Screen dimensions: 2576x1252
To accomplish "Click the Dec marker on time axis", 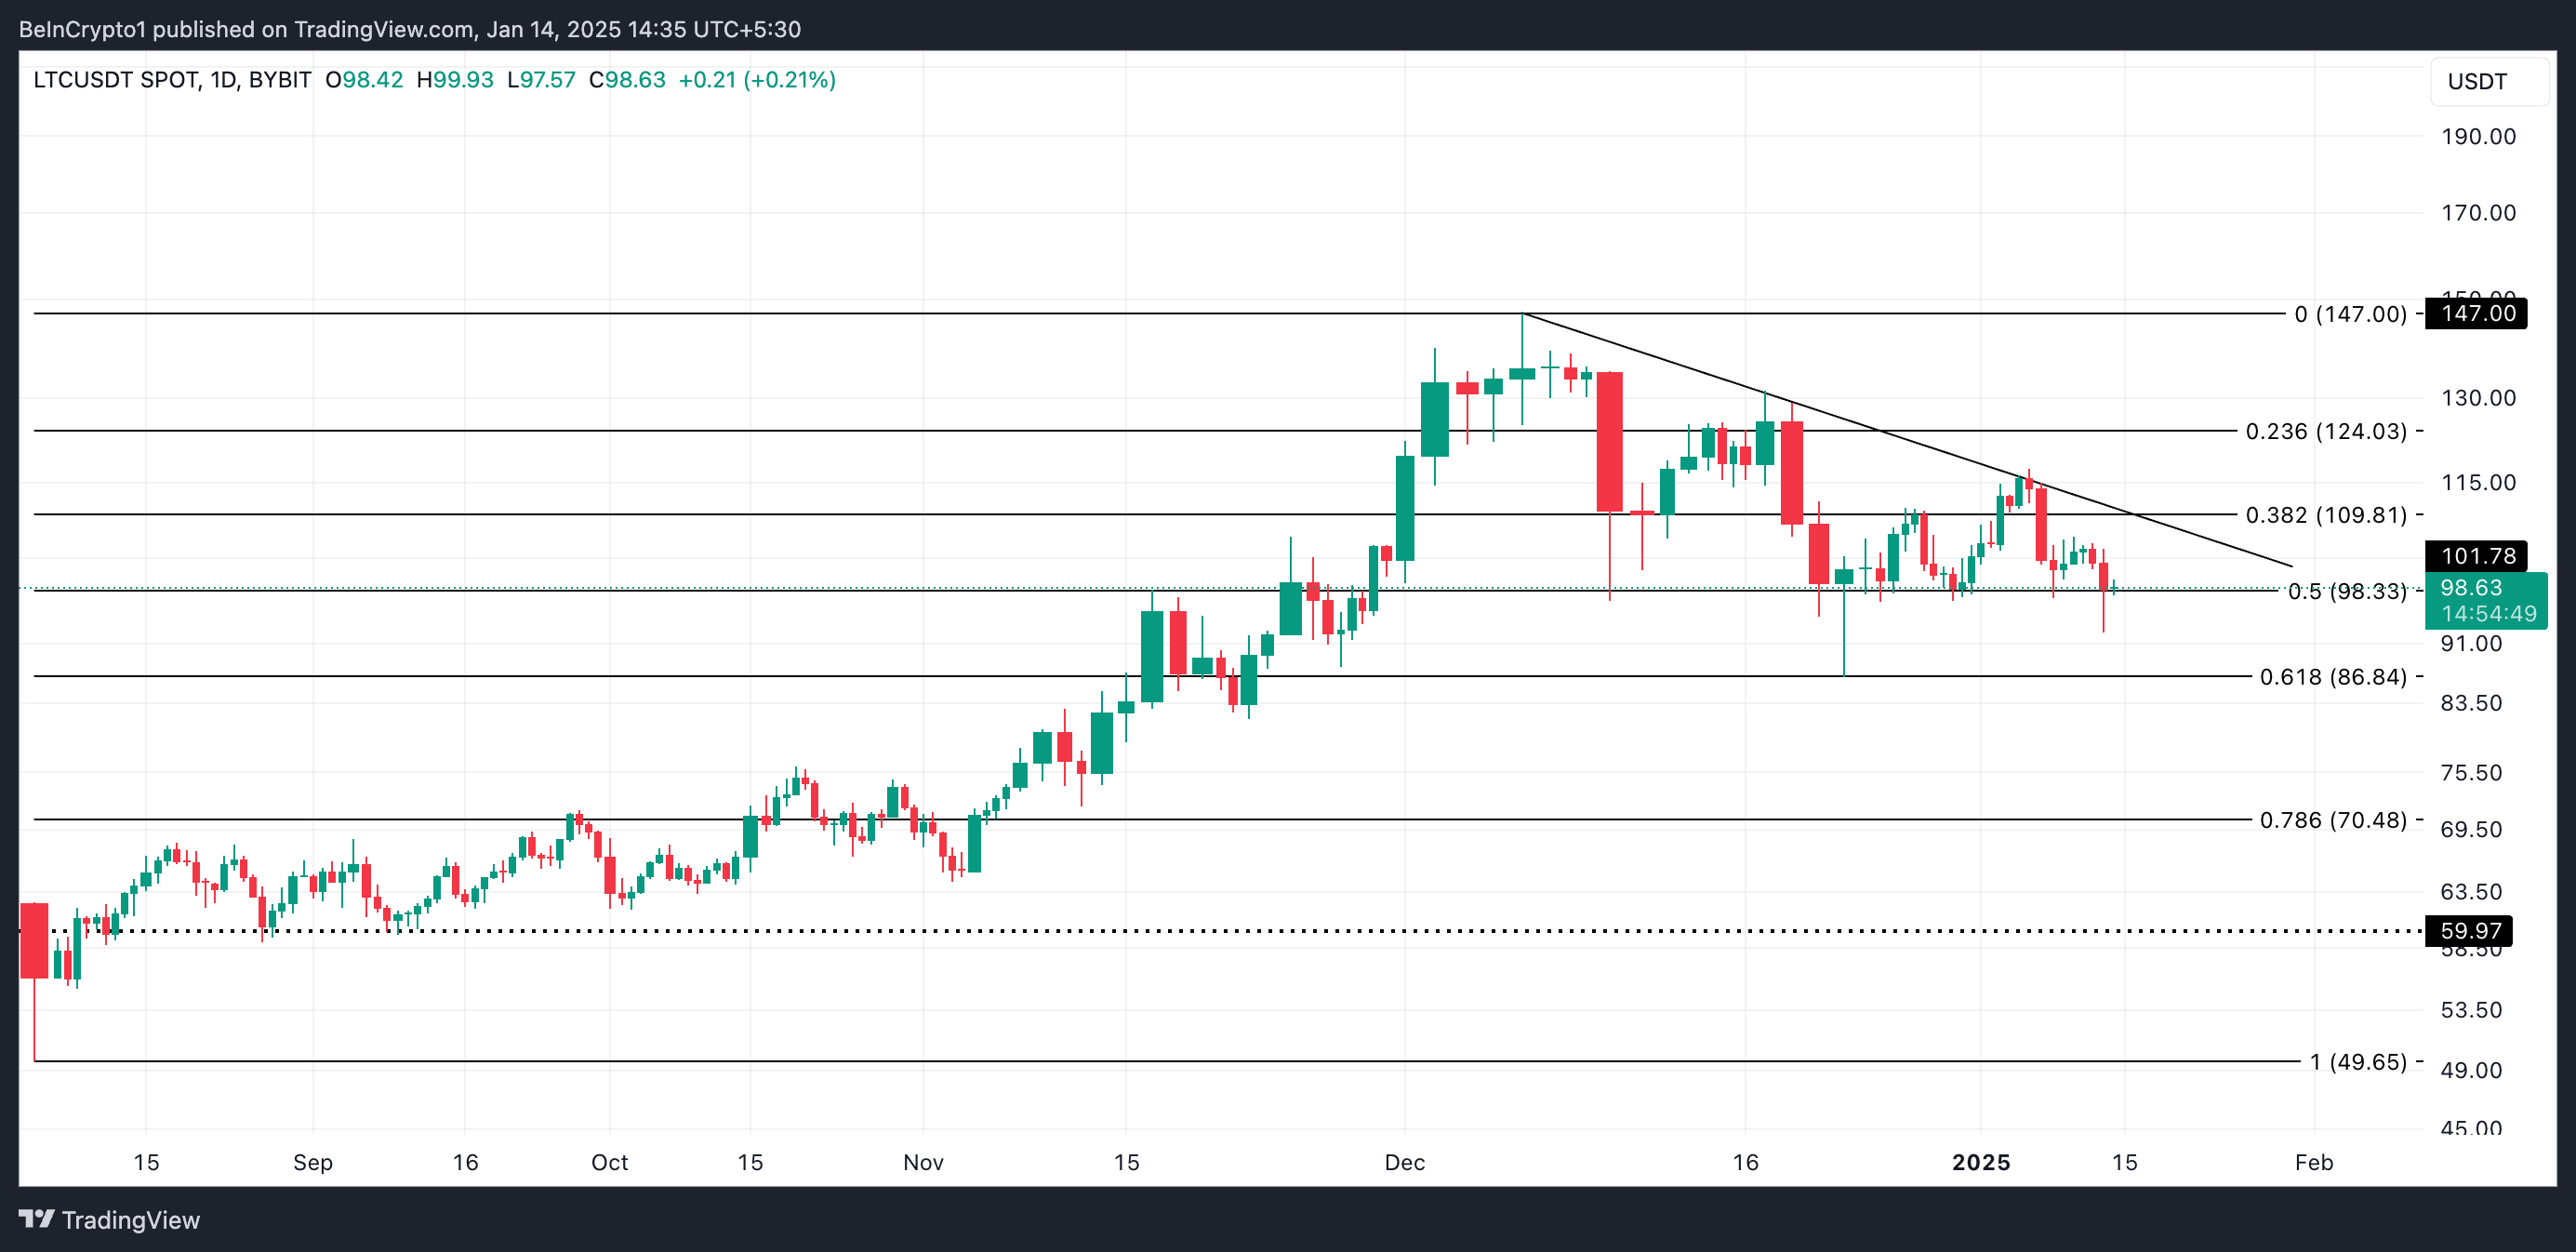I will pos(1404,1162).
